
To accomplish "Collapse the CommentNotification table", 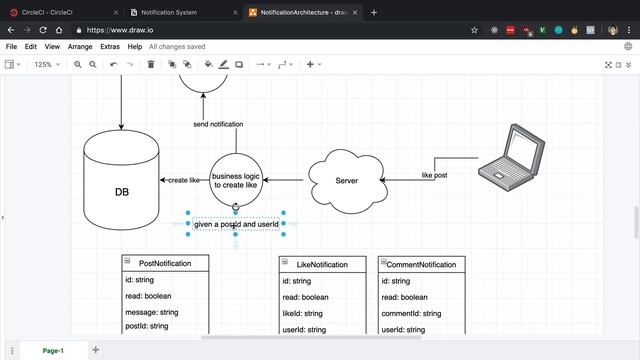I will point(384,262).
